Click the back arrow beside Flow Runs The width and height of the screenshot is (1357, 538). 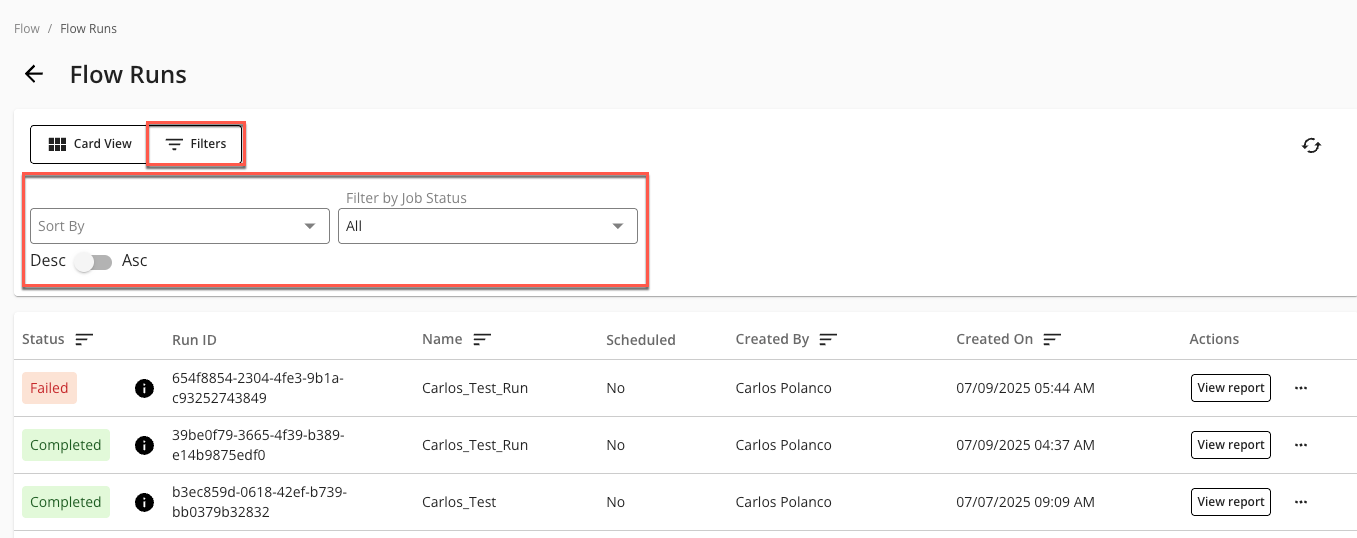click(x=34, y=74)
